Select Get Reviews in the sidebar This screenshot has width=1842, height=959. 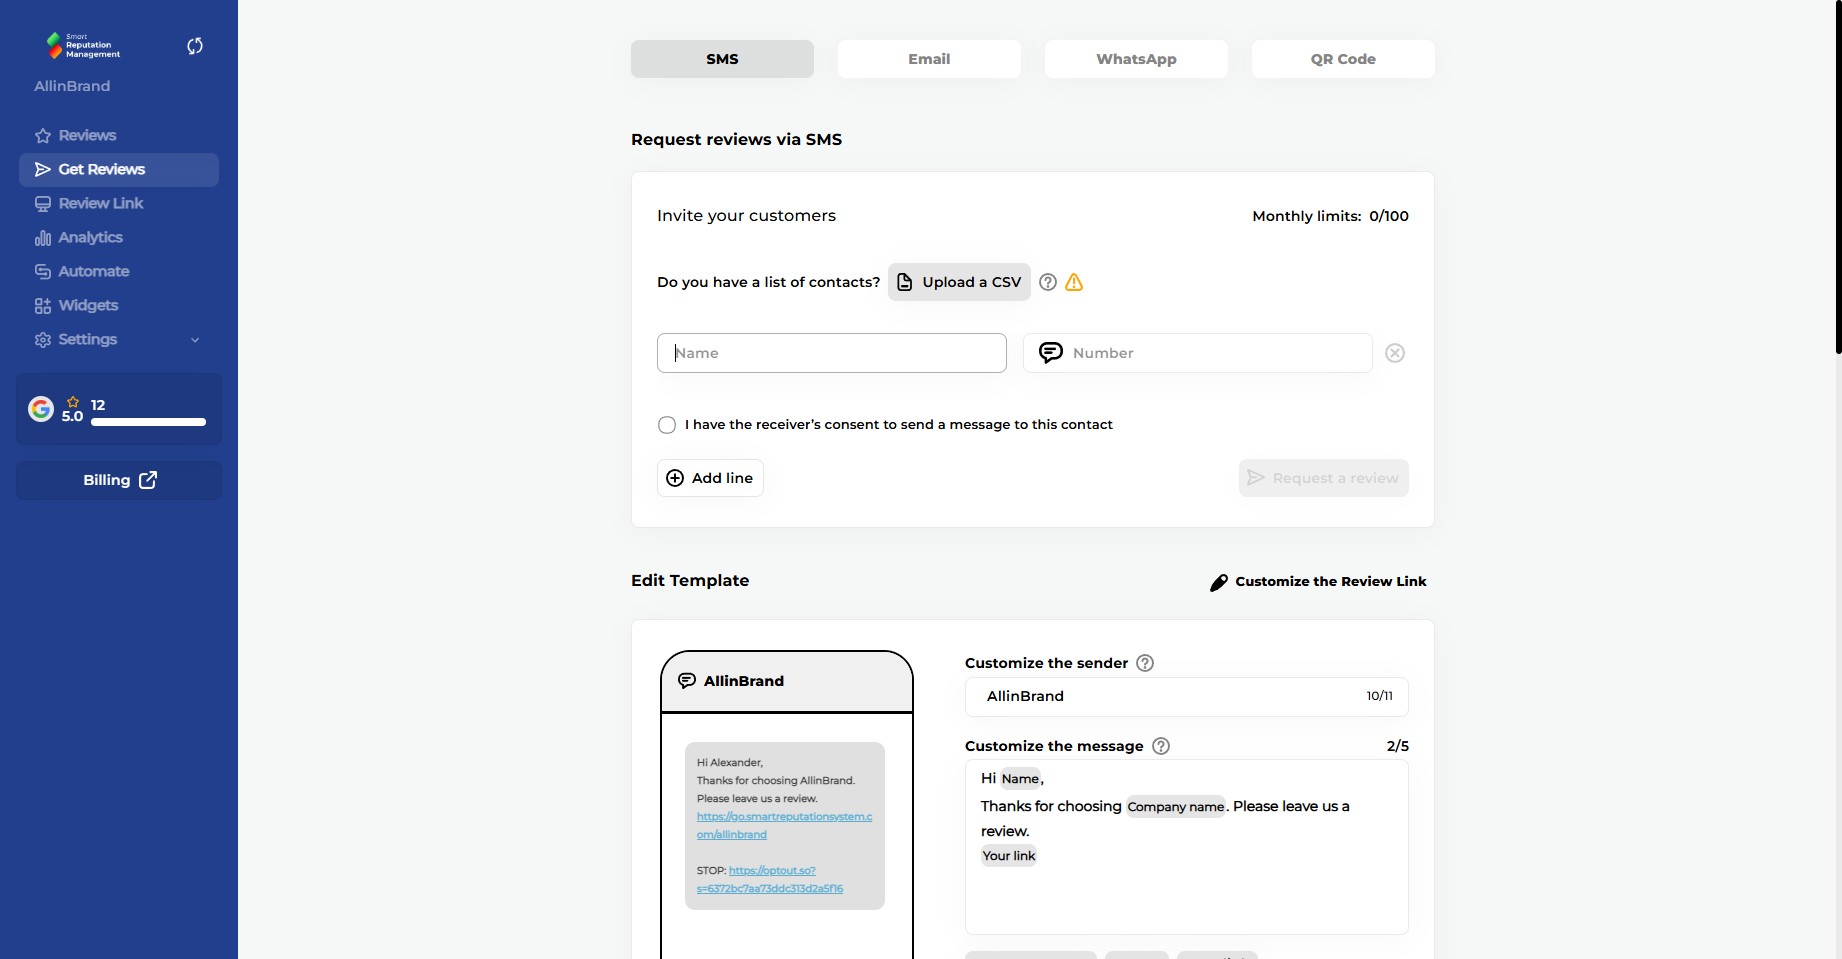pos(119,170)
